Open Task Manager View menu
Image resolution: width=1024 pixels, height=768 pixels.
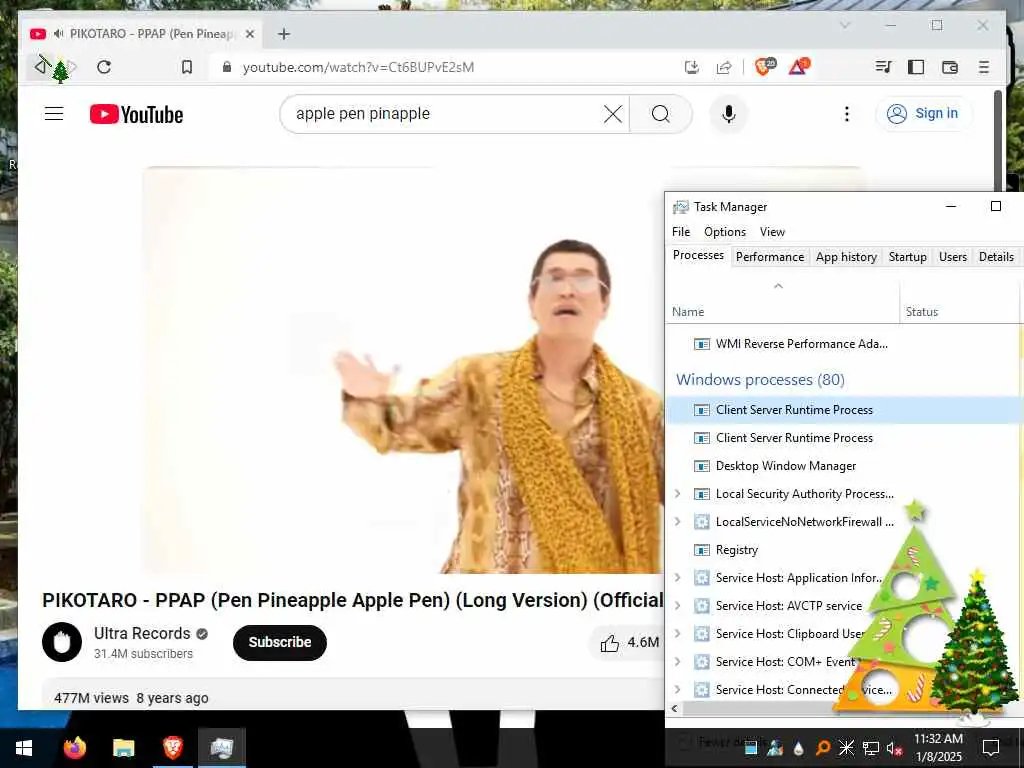[x=772, y=232]
